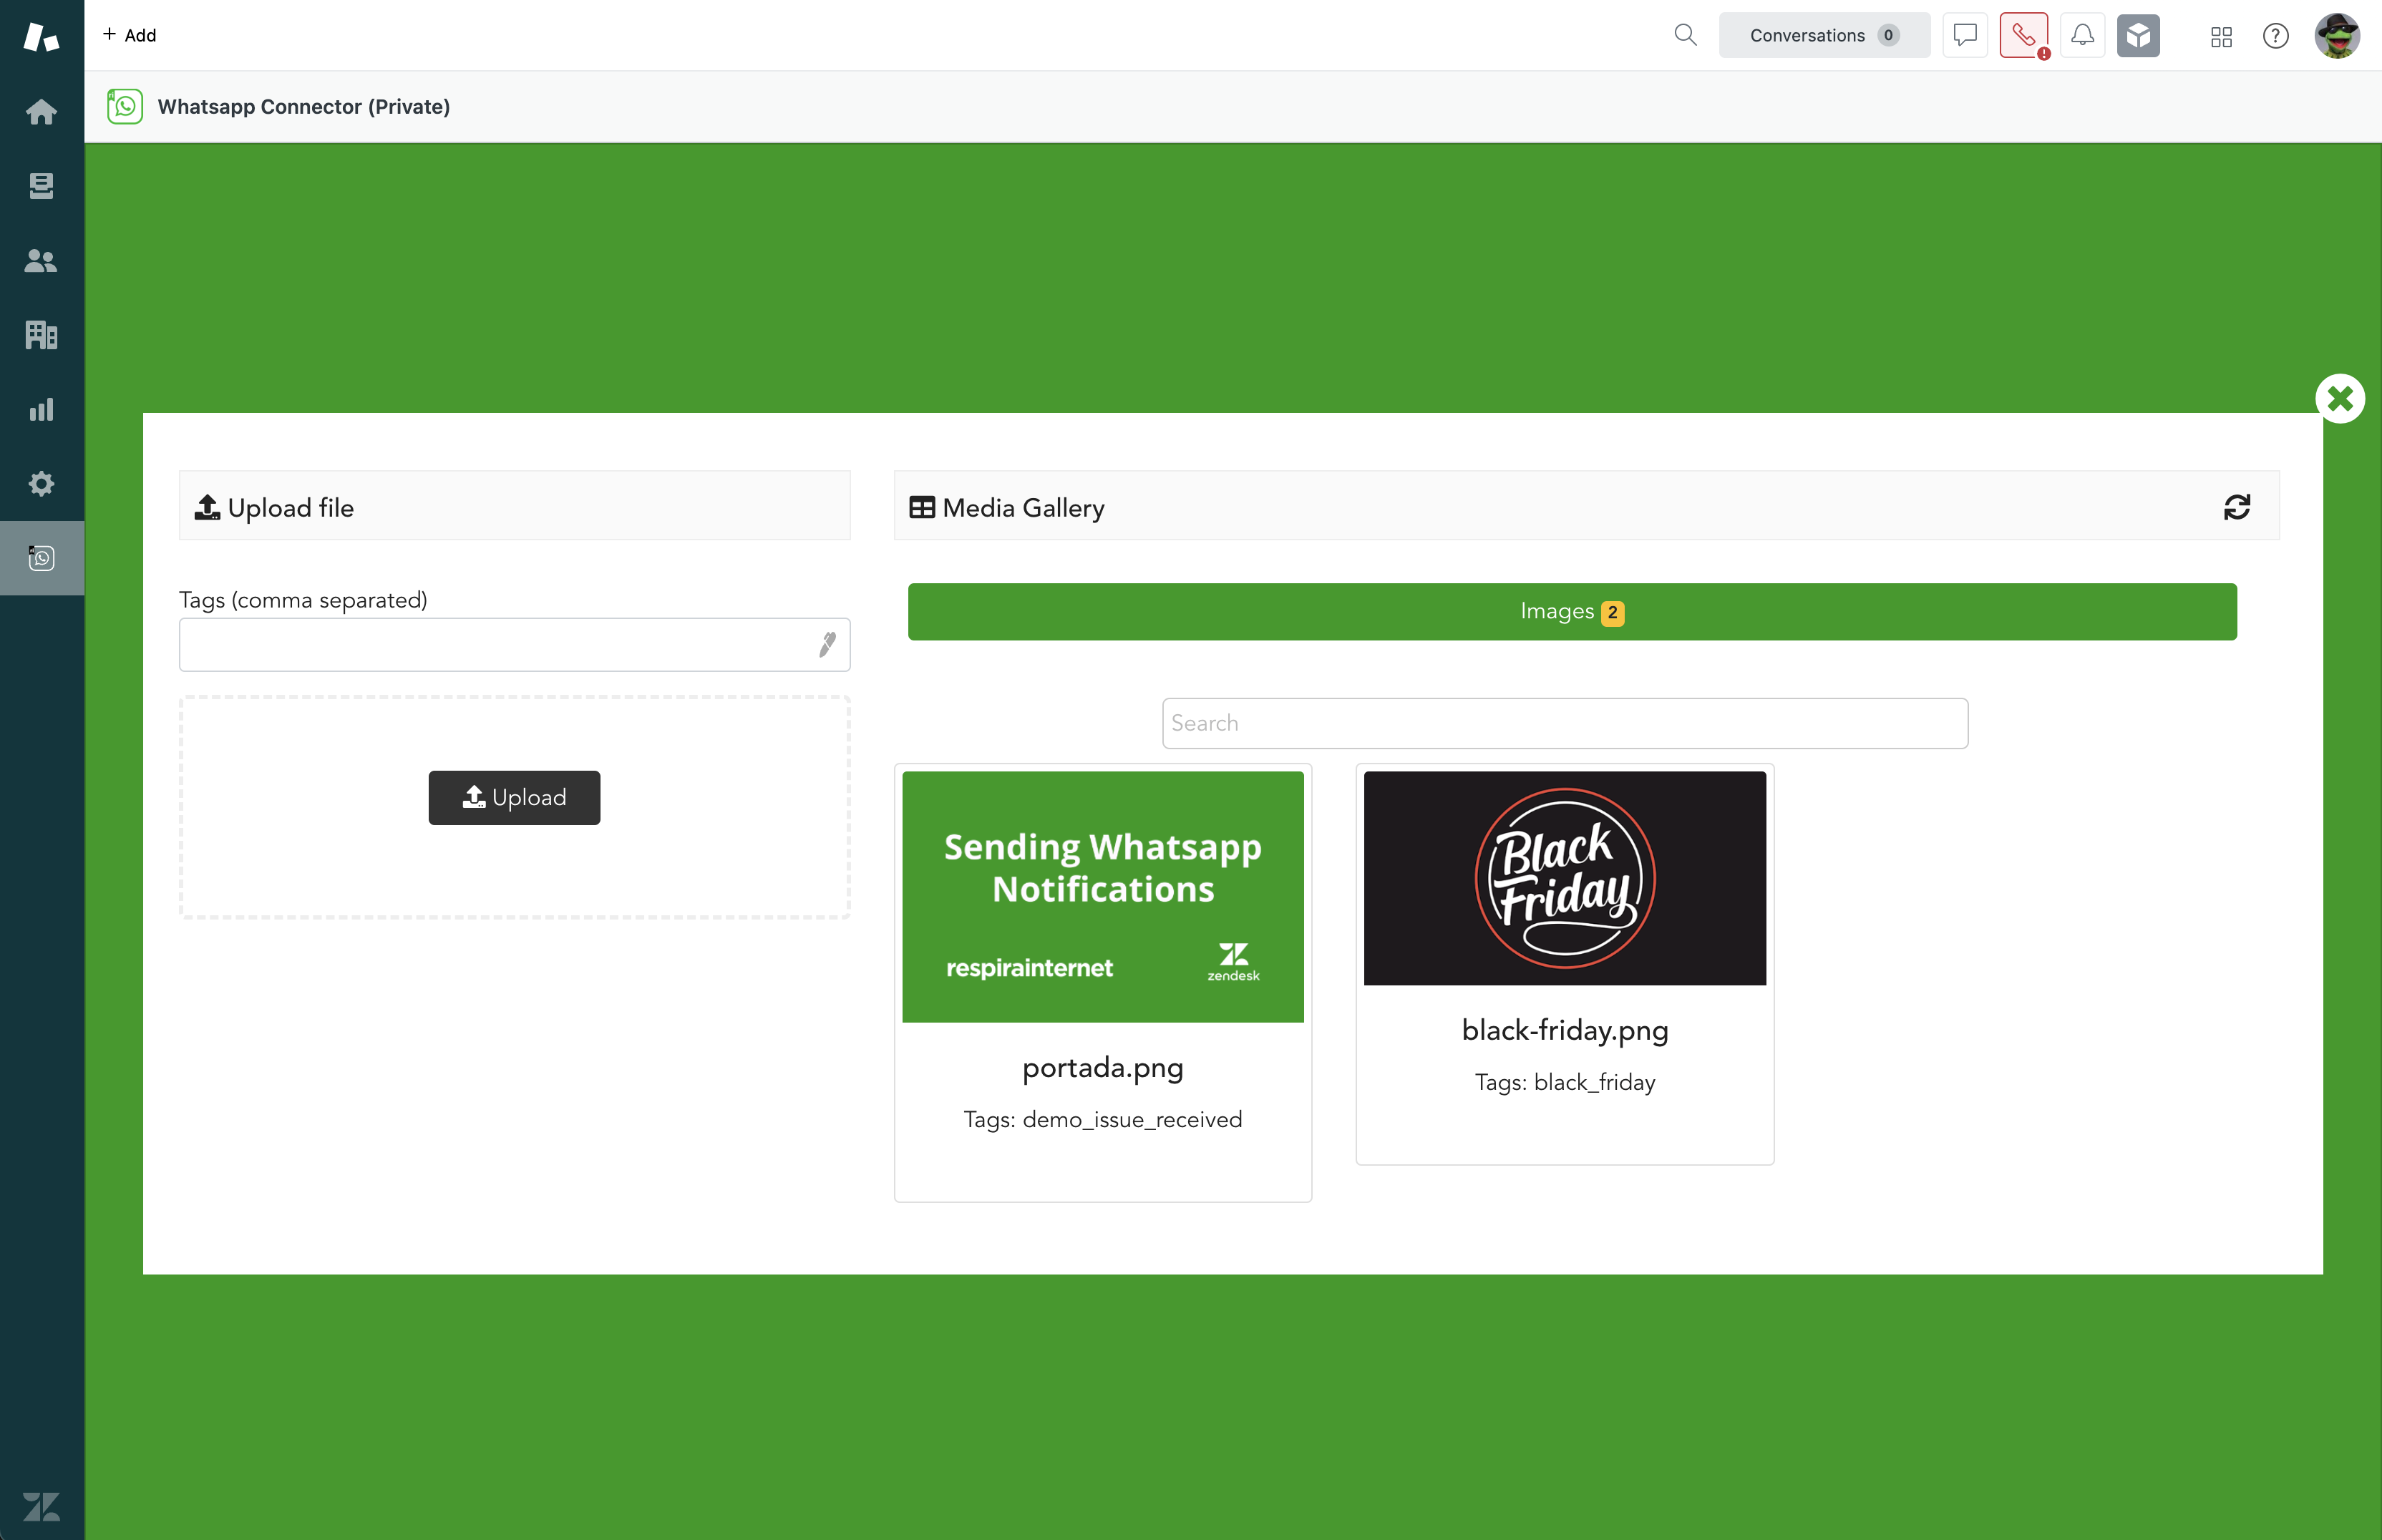The width and height of the screenshot is (2382, 1540).
Task: Click the 'Tags: demo_issue_received' text
Action: coord(1103,1120)
